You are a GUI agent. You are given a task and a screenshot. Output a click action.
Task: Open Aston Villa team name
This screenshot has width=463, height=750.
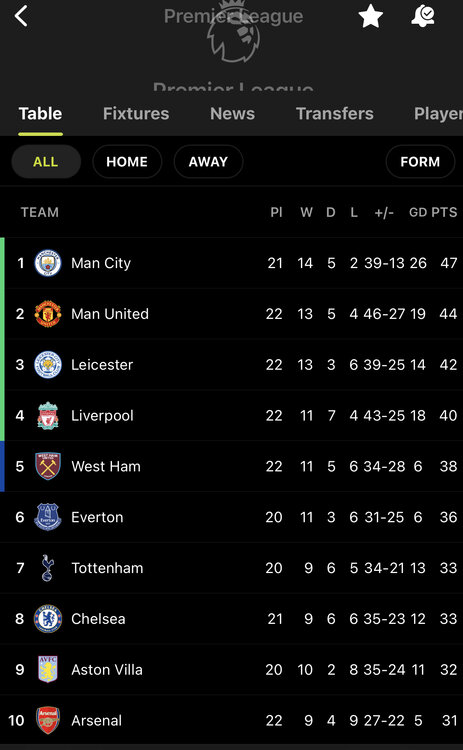click(107, 670)
